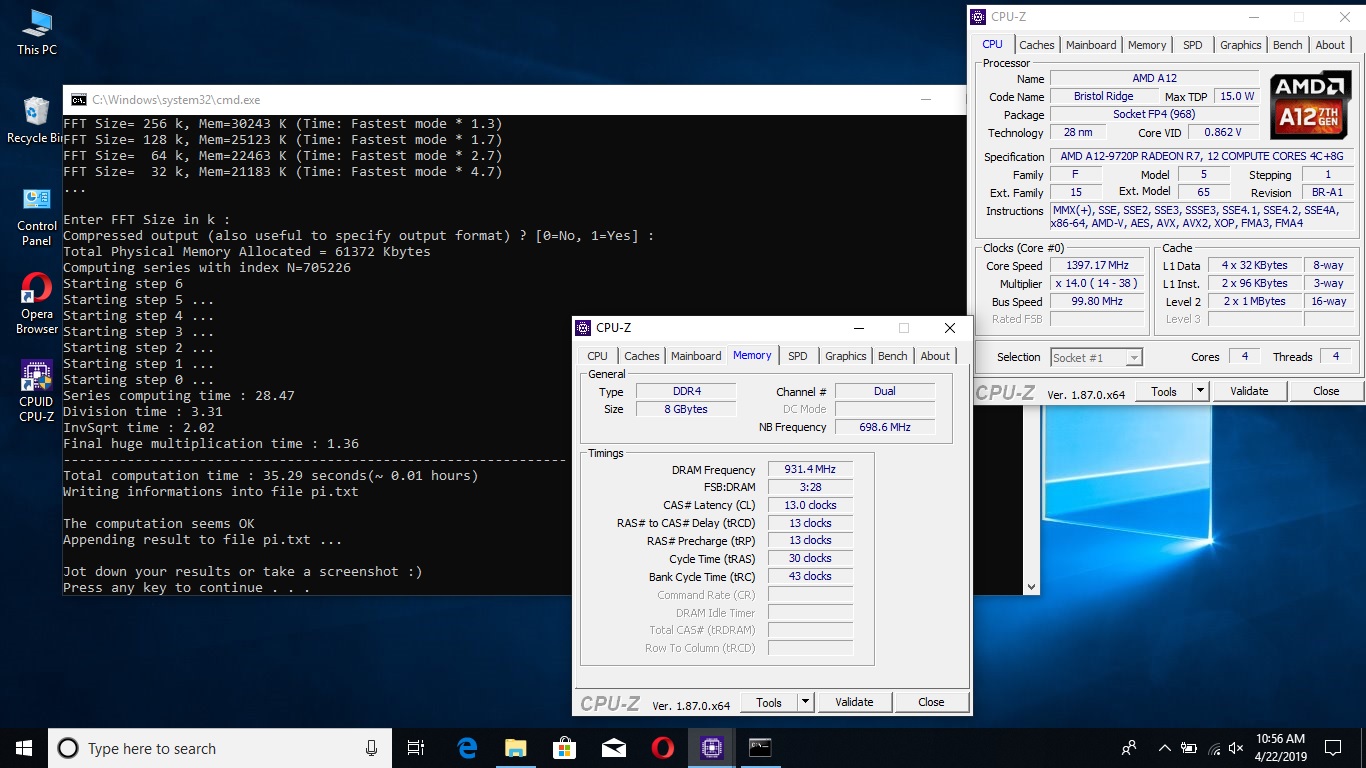The image size is (1366, 768).
Task: Open Opera from taskbar
Action: tap(662, 748)
